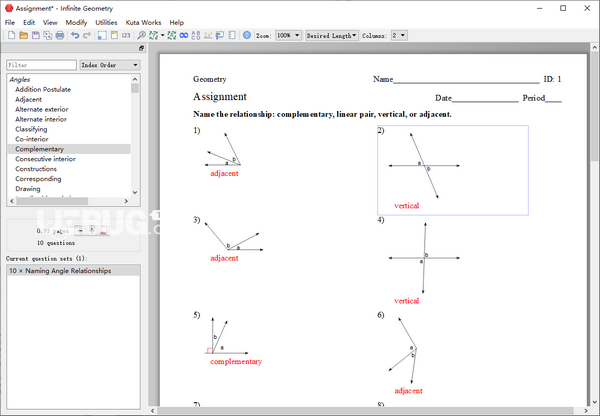Click the topic Filter input field

point(41,65)
